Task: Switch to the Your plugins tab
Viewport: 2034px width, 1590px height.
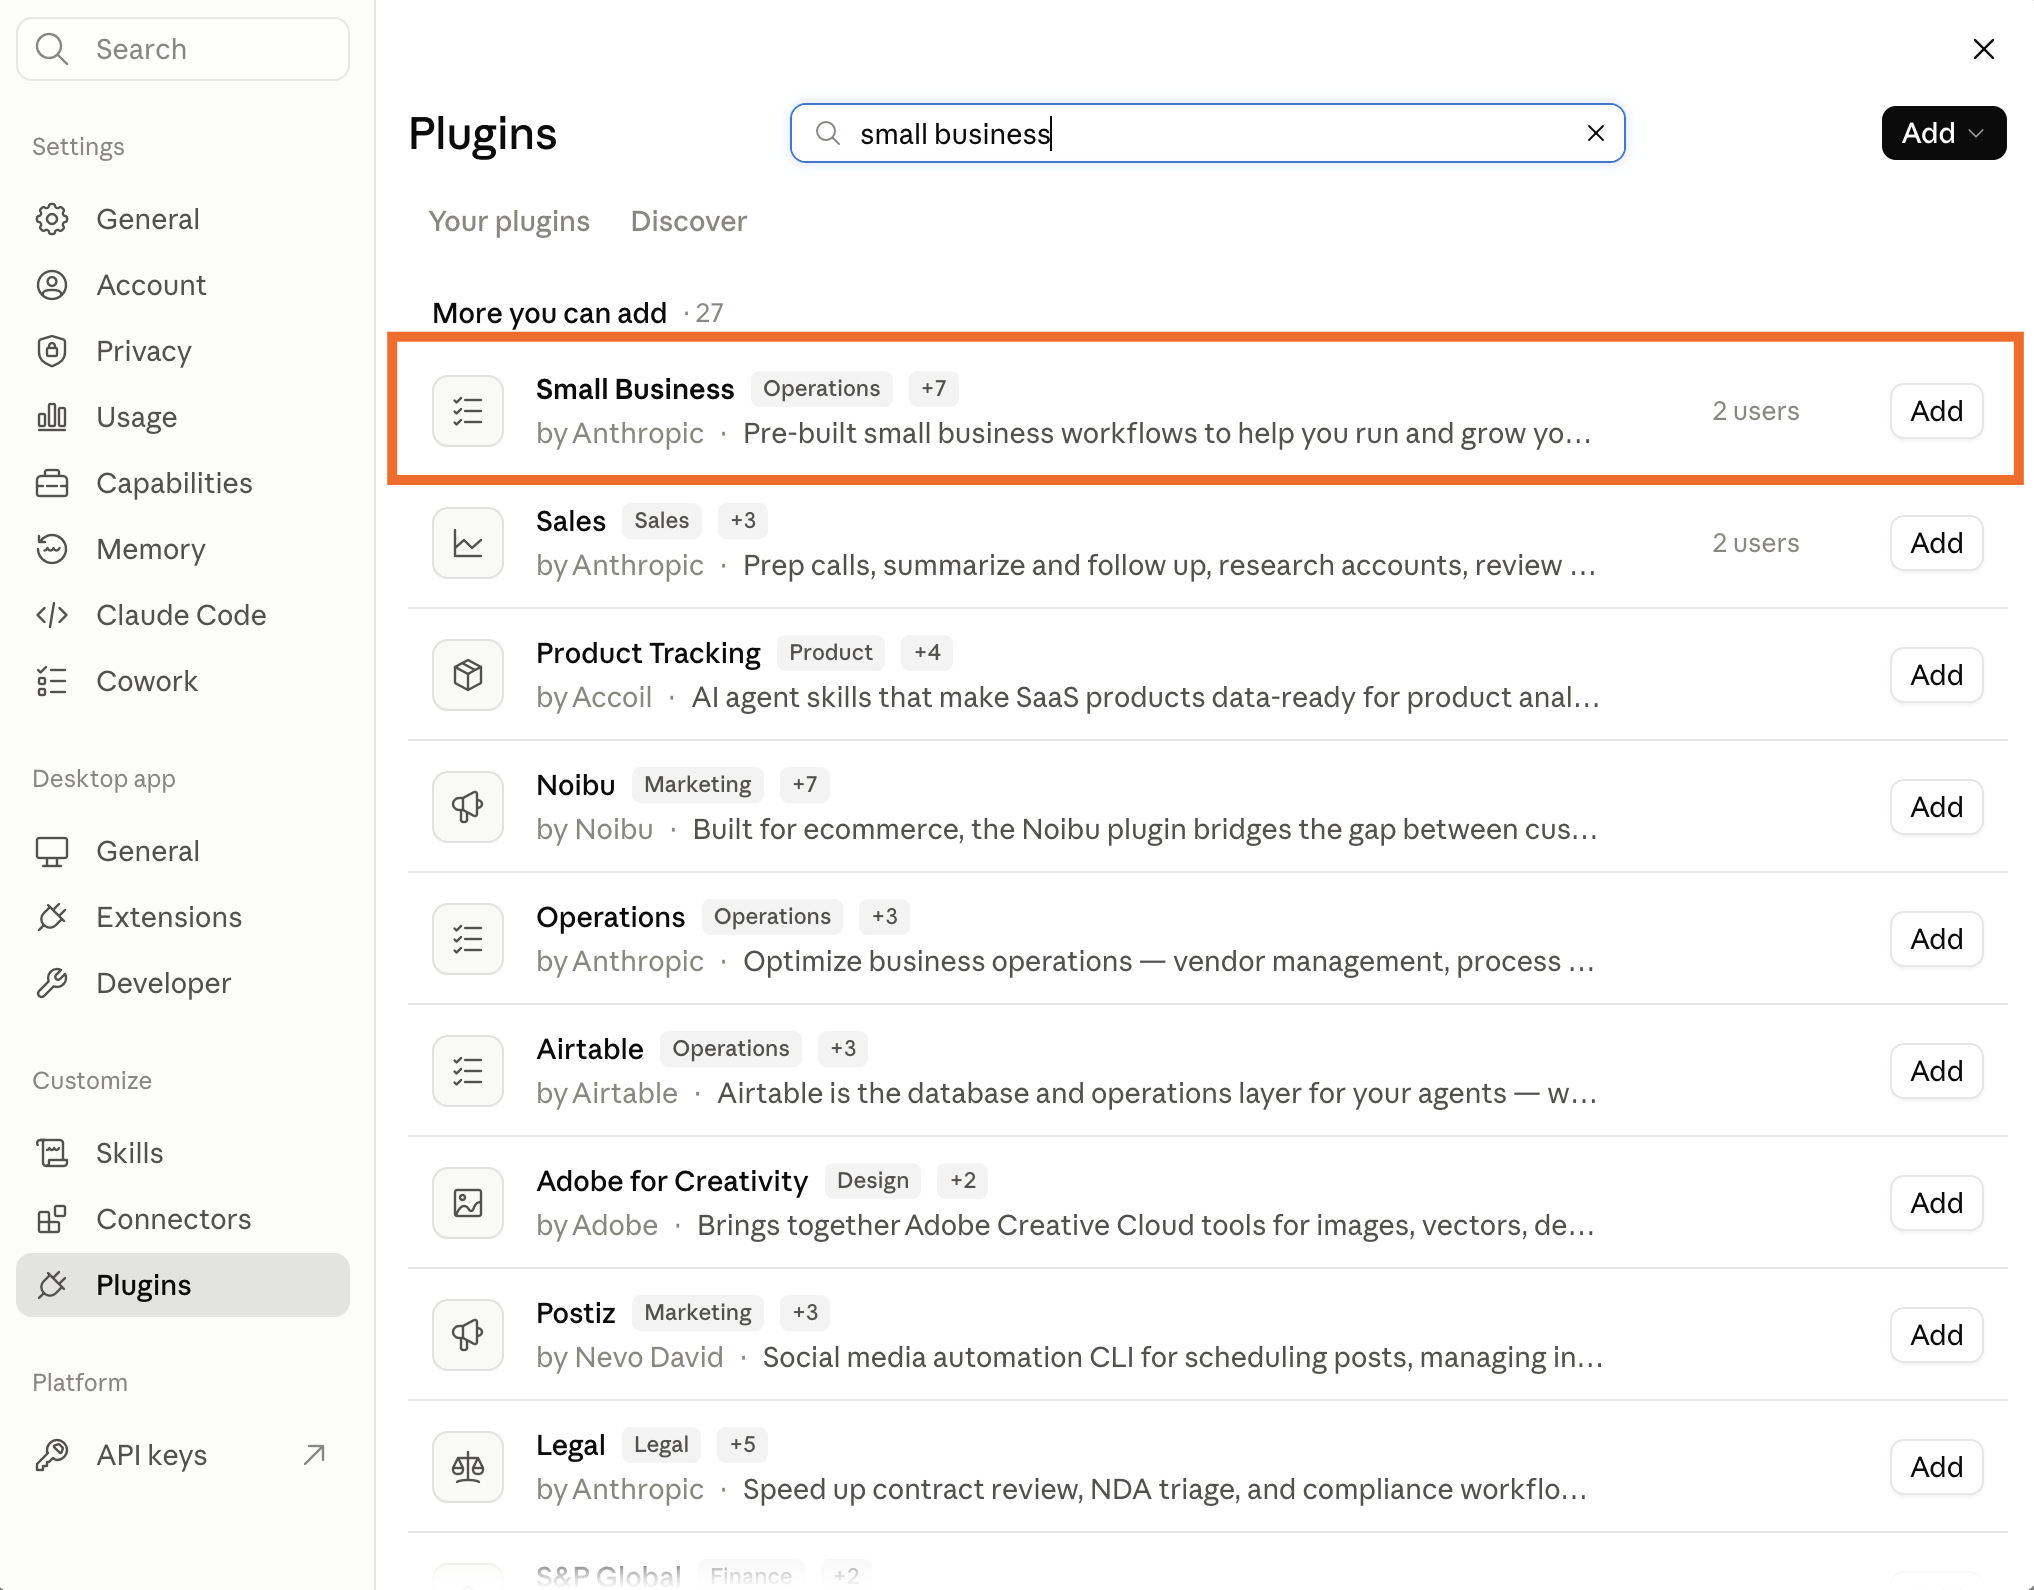Action: (509, 221)
